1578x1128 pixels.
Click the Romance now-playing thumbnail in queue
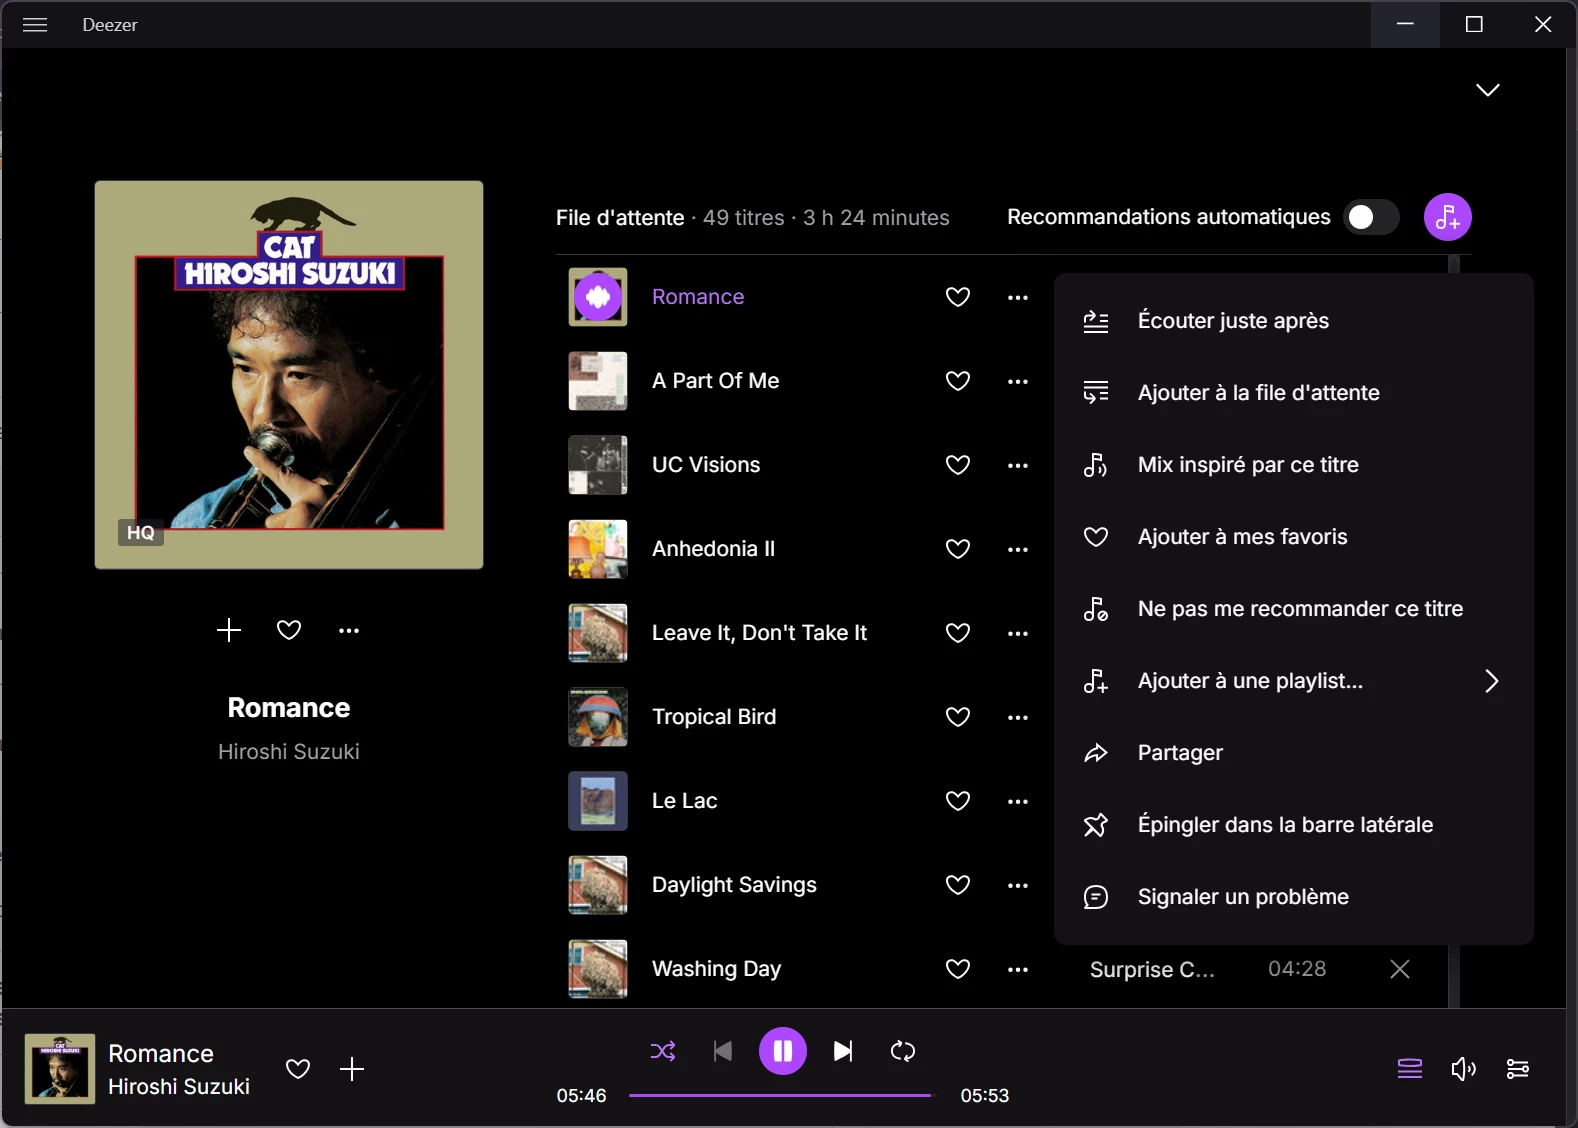(598, 297)
